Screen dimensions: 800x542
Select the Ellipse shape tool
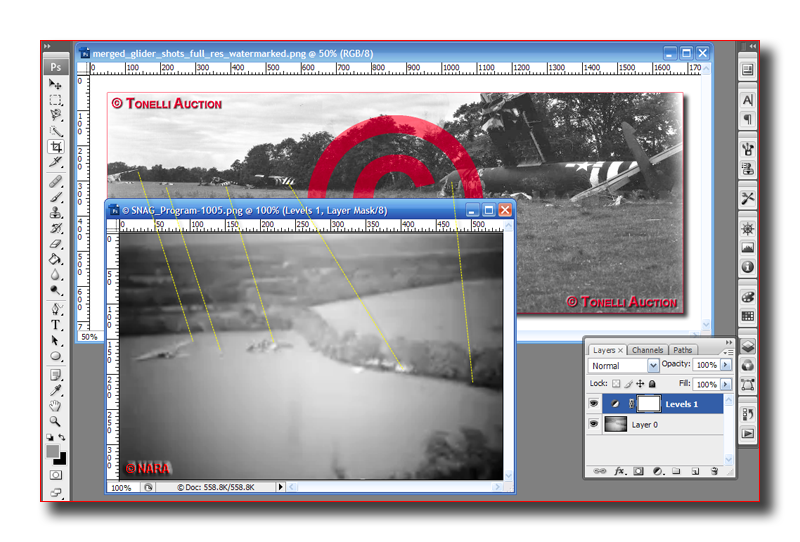click(x=56, y=356)
